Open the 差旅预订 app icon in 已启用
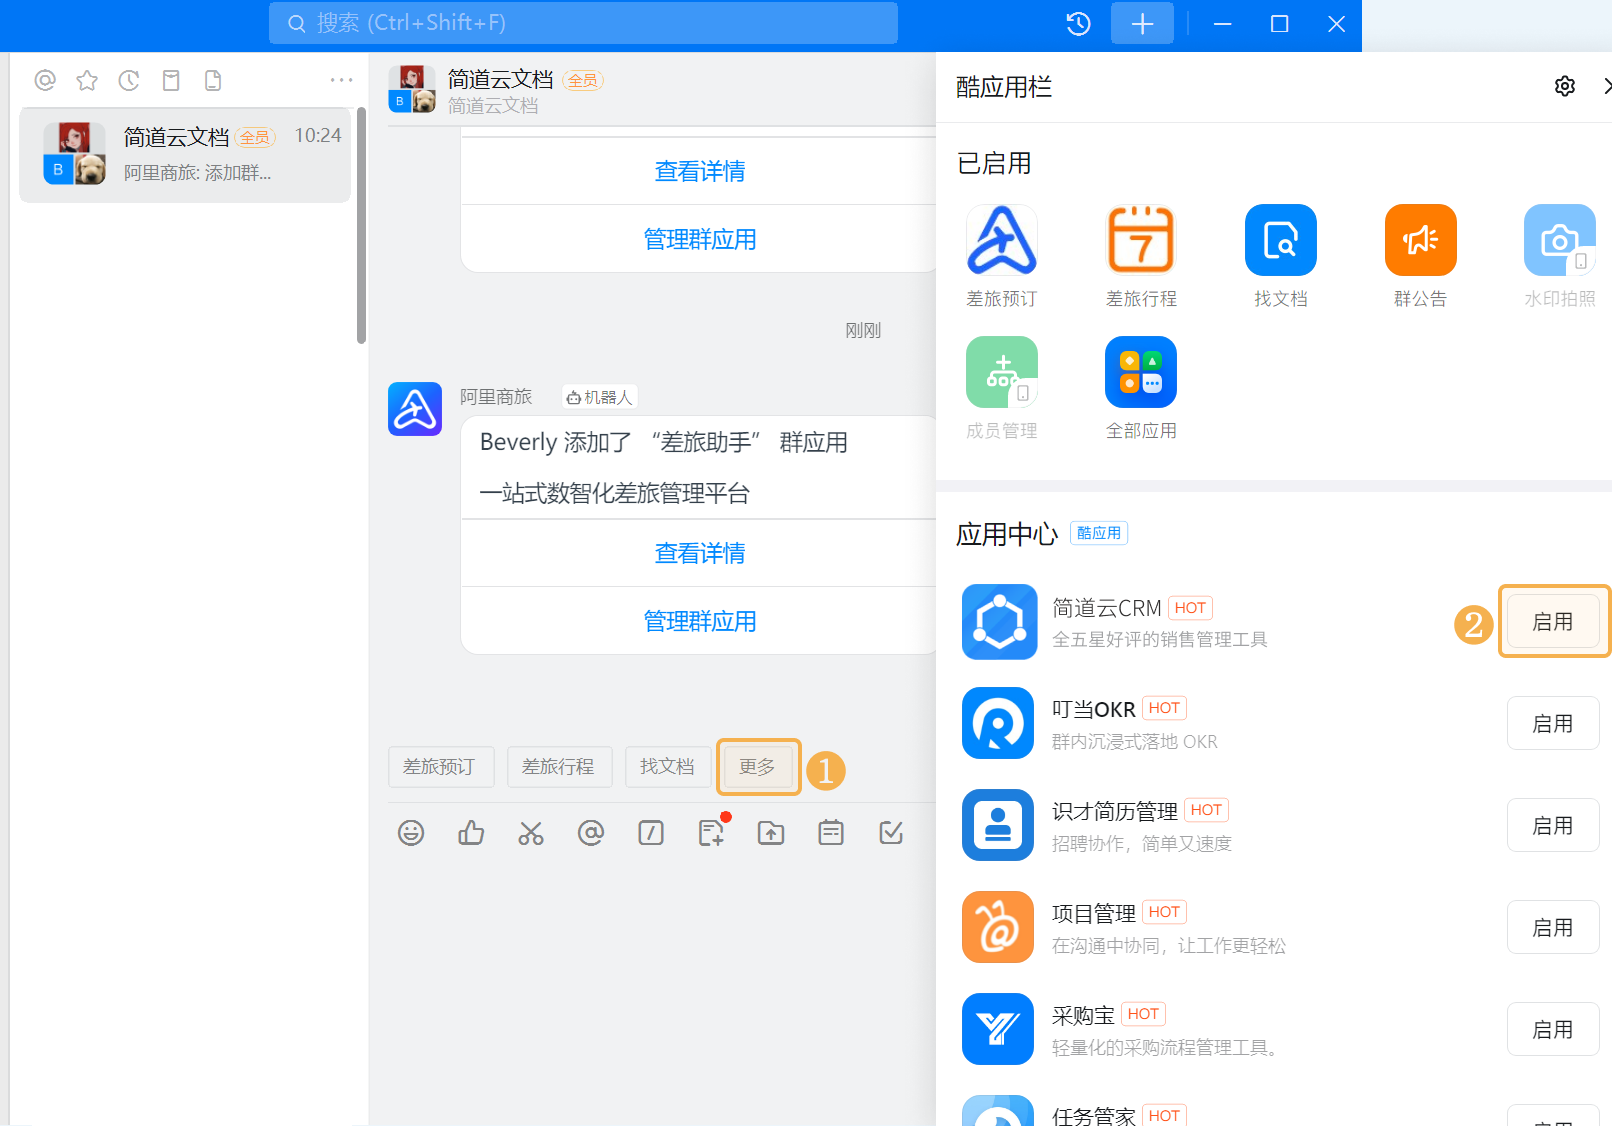The height and width of the screenshot is (1126, 1612). [1002, 240]
